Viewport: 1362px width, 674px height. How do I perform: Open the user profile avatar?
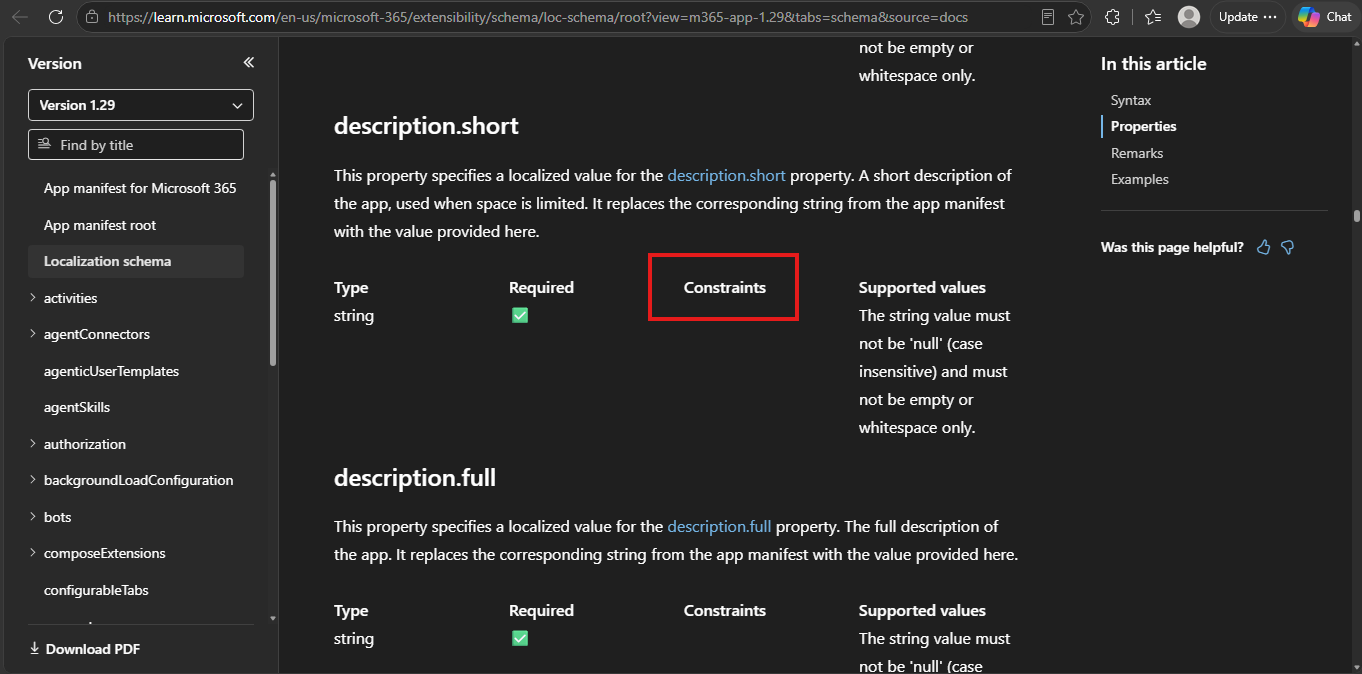coord(1189,17)
